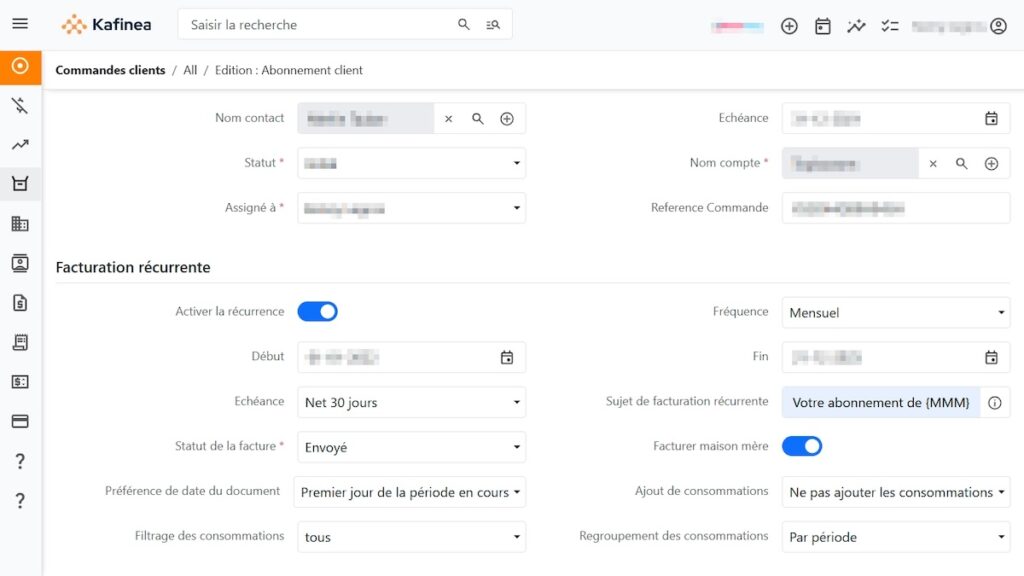Click the invoice document icon in the sidebar
Viewport: 1024px width, 576px height.
click(x=20, y=302)
